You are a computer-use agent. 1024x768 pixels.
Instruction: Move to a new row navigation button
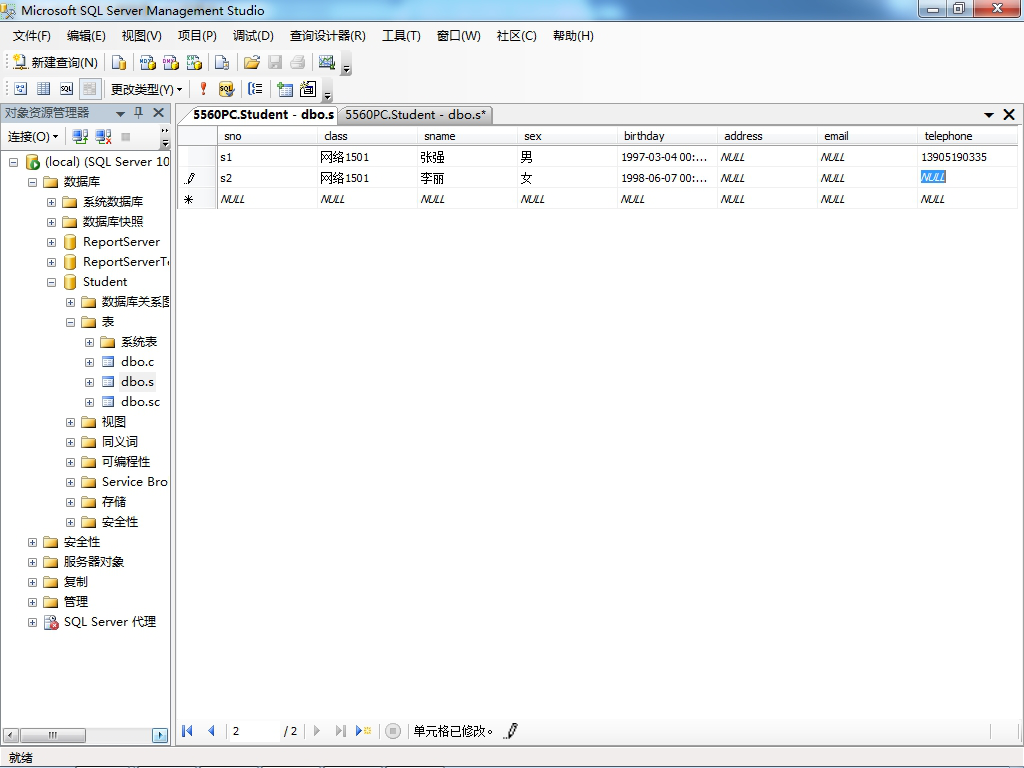[363, 731]
